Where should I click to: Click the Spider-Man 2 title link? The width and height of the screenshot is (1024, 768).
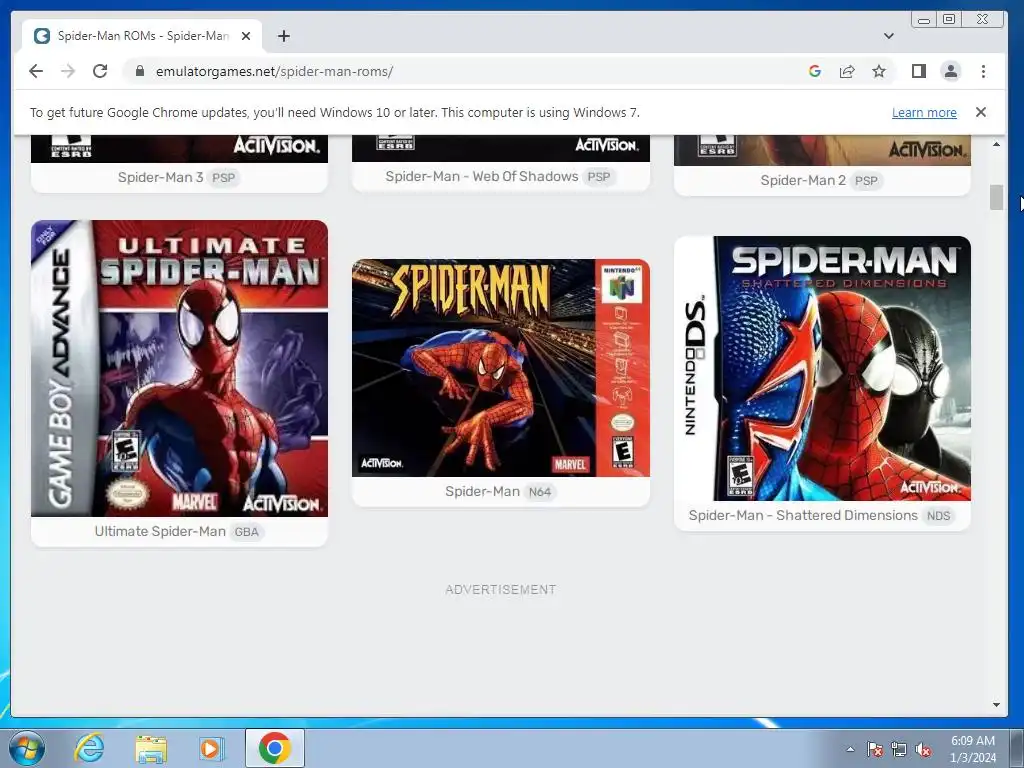[803, 180]
